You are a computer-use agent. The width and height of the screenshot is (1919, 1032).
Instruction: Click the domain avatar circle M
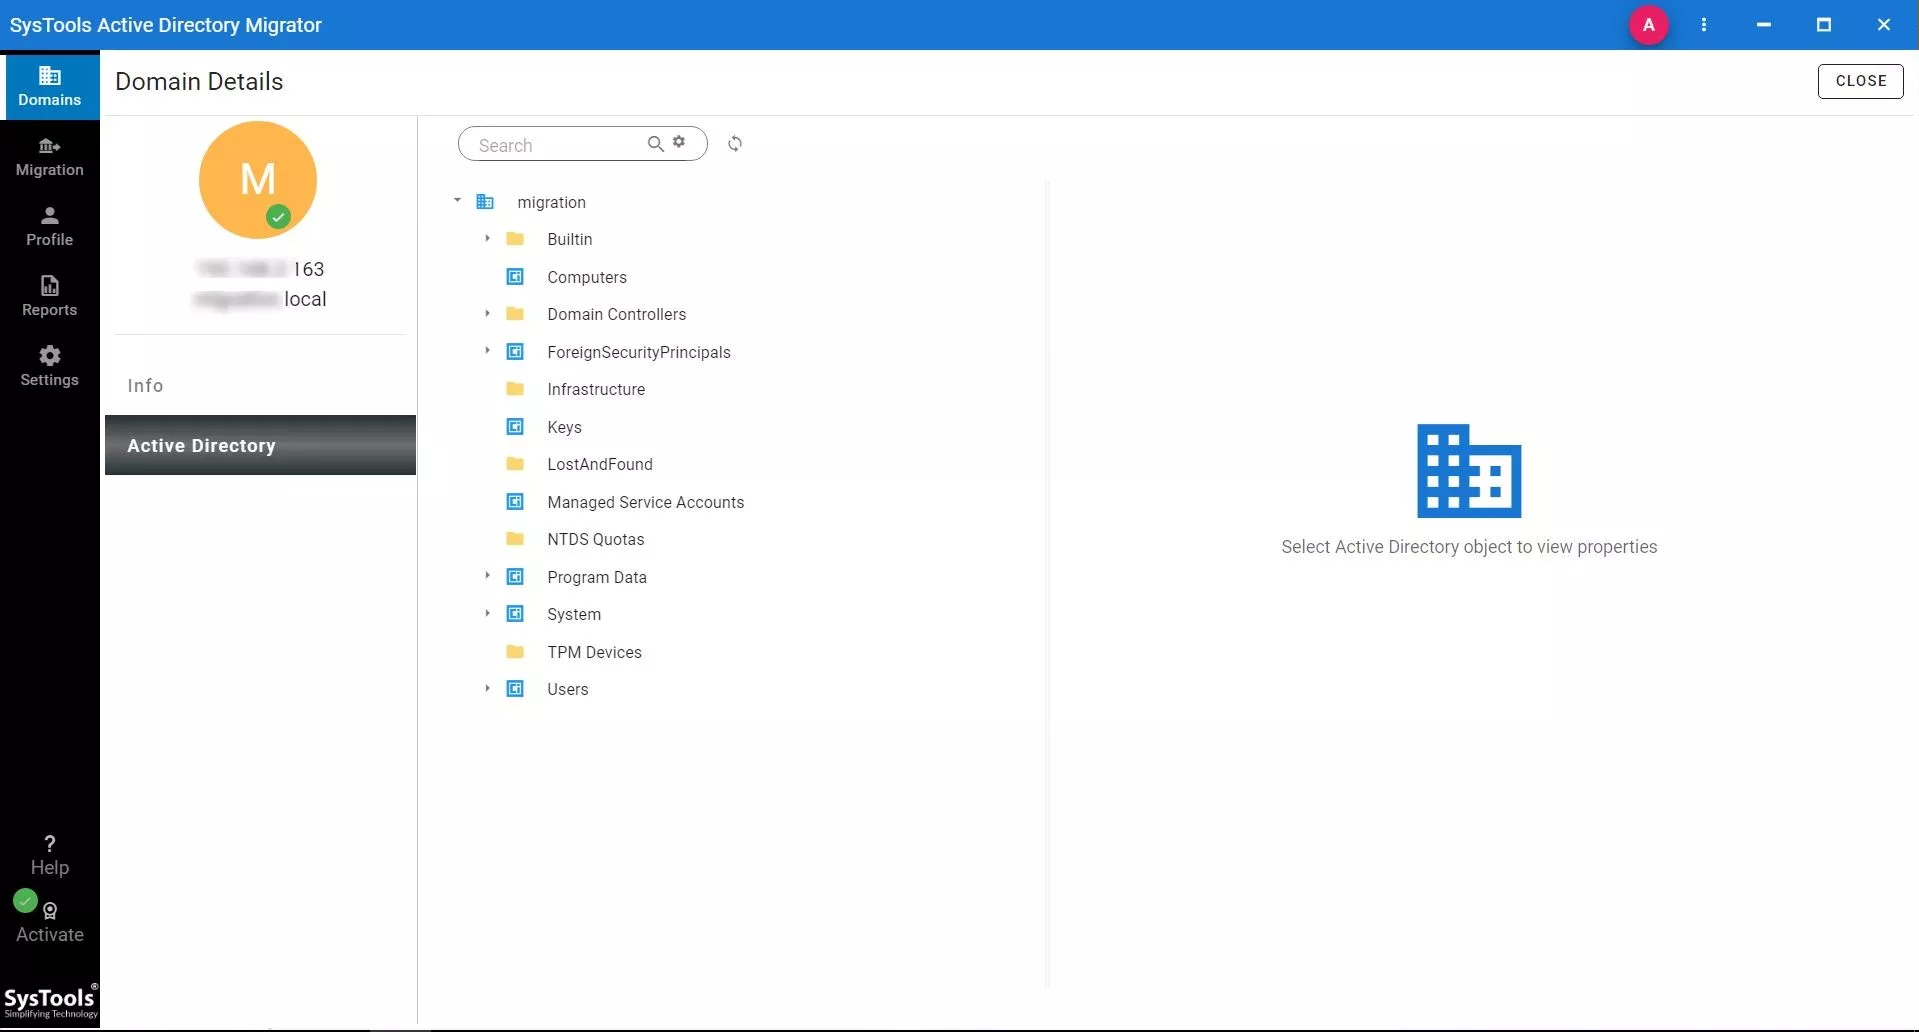[258, 180]
